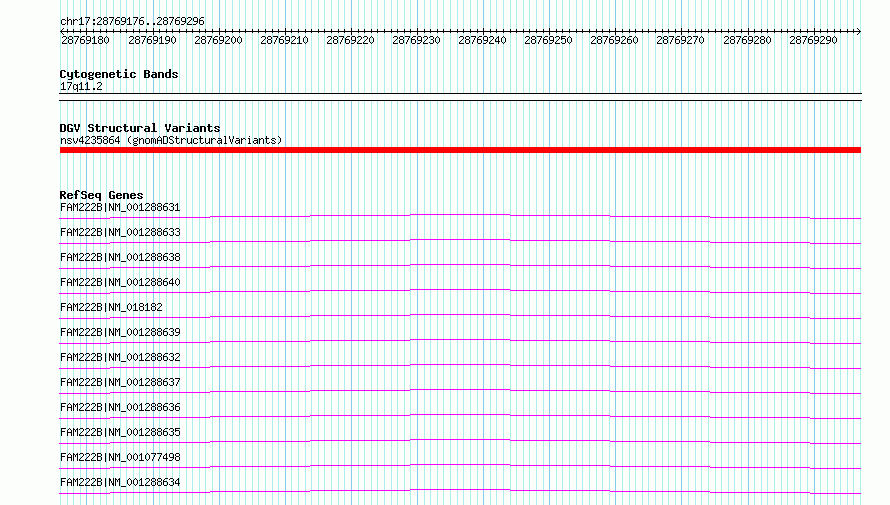The height and width of the screenshot is (505, 890).
Task: Select transcript FAM222B|NM_001288633
Action: tap(120, 232)
